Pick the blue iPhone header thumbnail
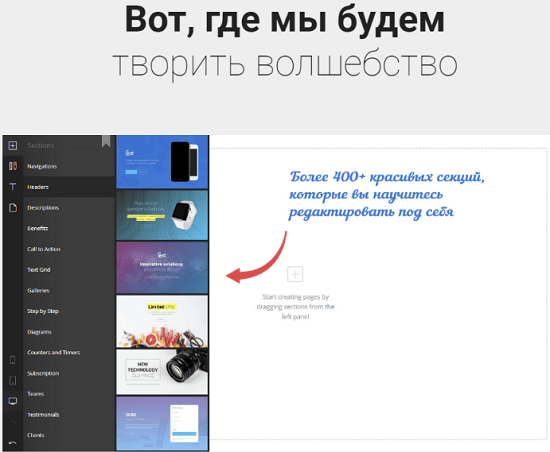The height and width of the screenshot is (452, 550). pos(162,162)
